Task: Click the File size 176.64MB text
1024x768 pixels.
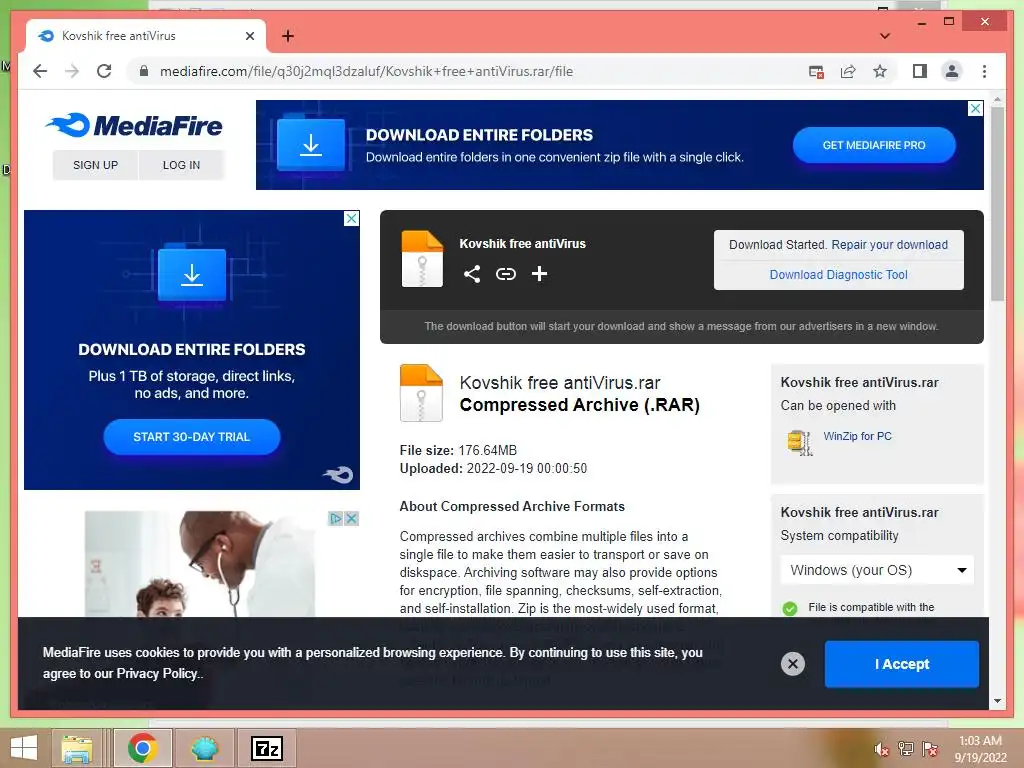Action: click(x=458, y=451)
